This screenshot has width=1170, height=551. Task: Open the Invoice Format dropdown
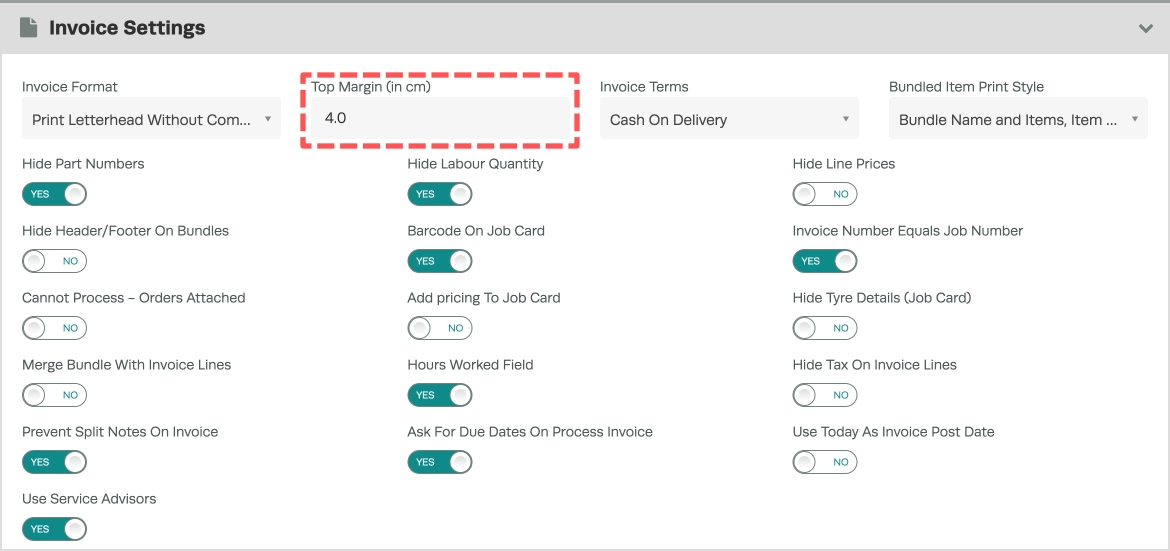[151, 119]
